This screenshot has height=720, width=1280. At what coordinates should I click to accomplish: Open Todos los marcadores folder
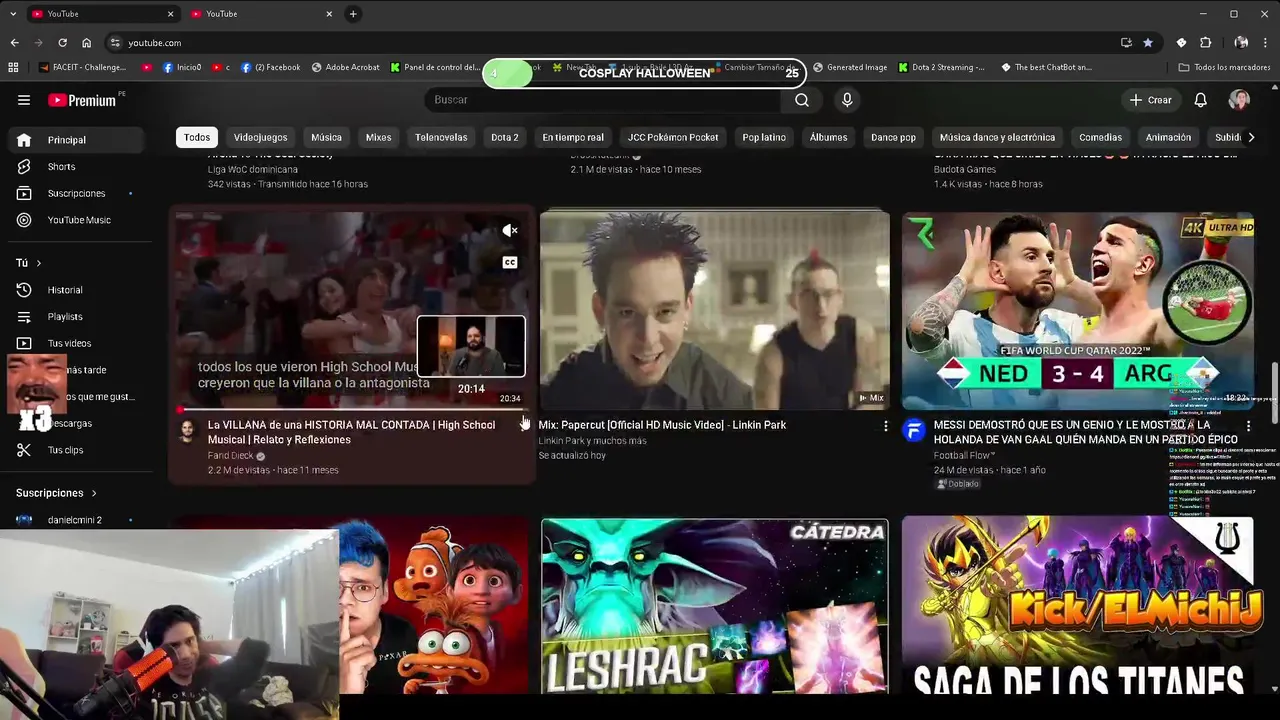coord(1225,68)
